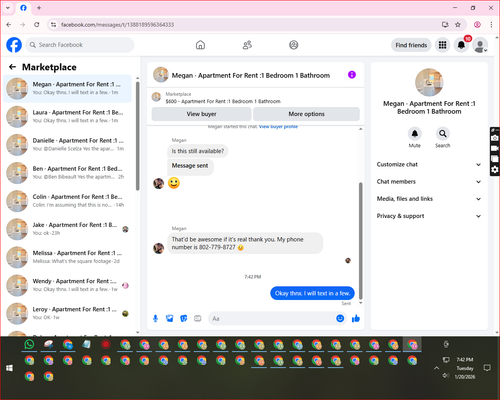Open Windows notification center icon
The width and height of the screenshot is (500, 400).
point(487,368)
